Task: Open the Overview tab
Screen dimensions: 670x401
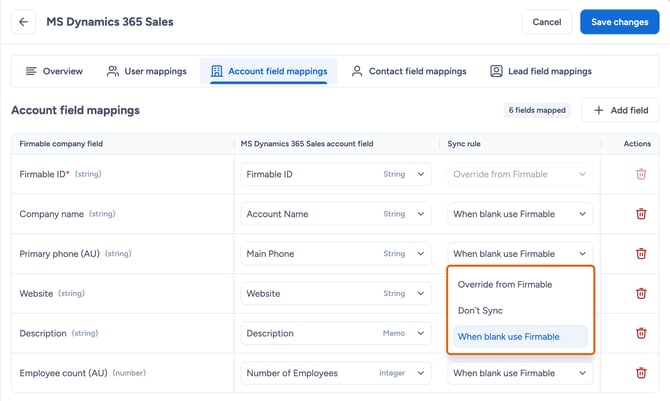Action: pos(54,71)
